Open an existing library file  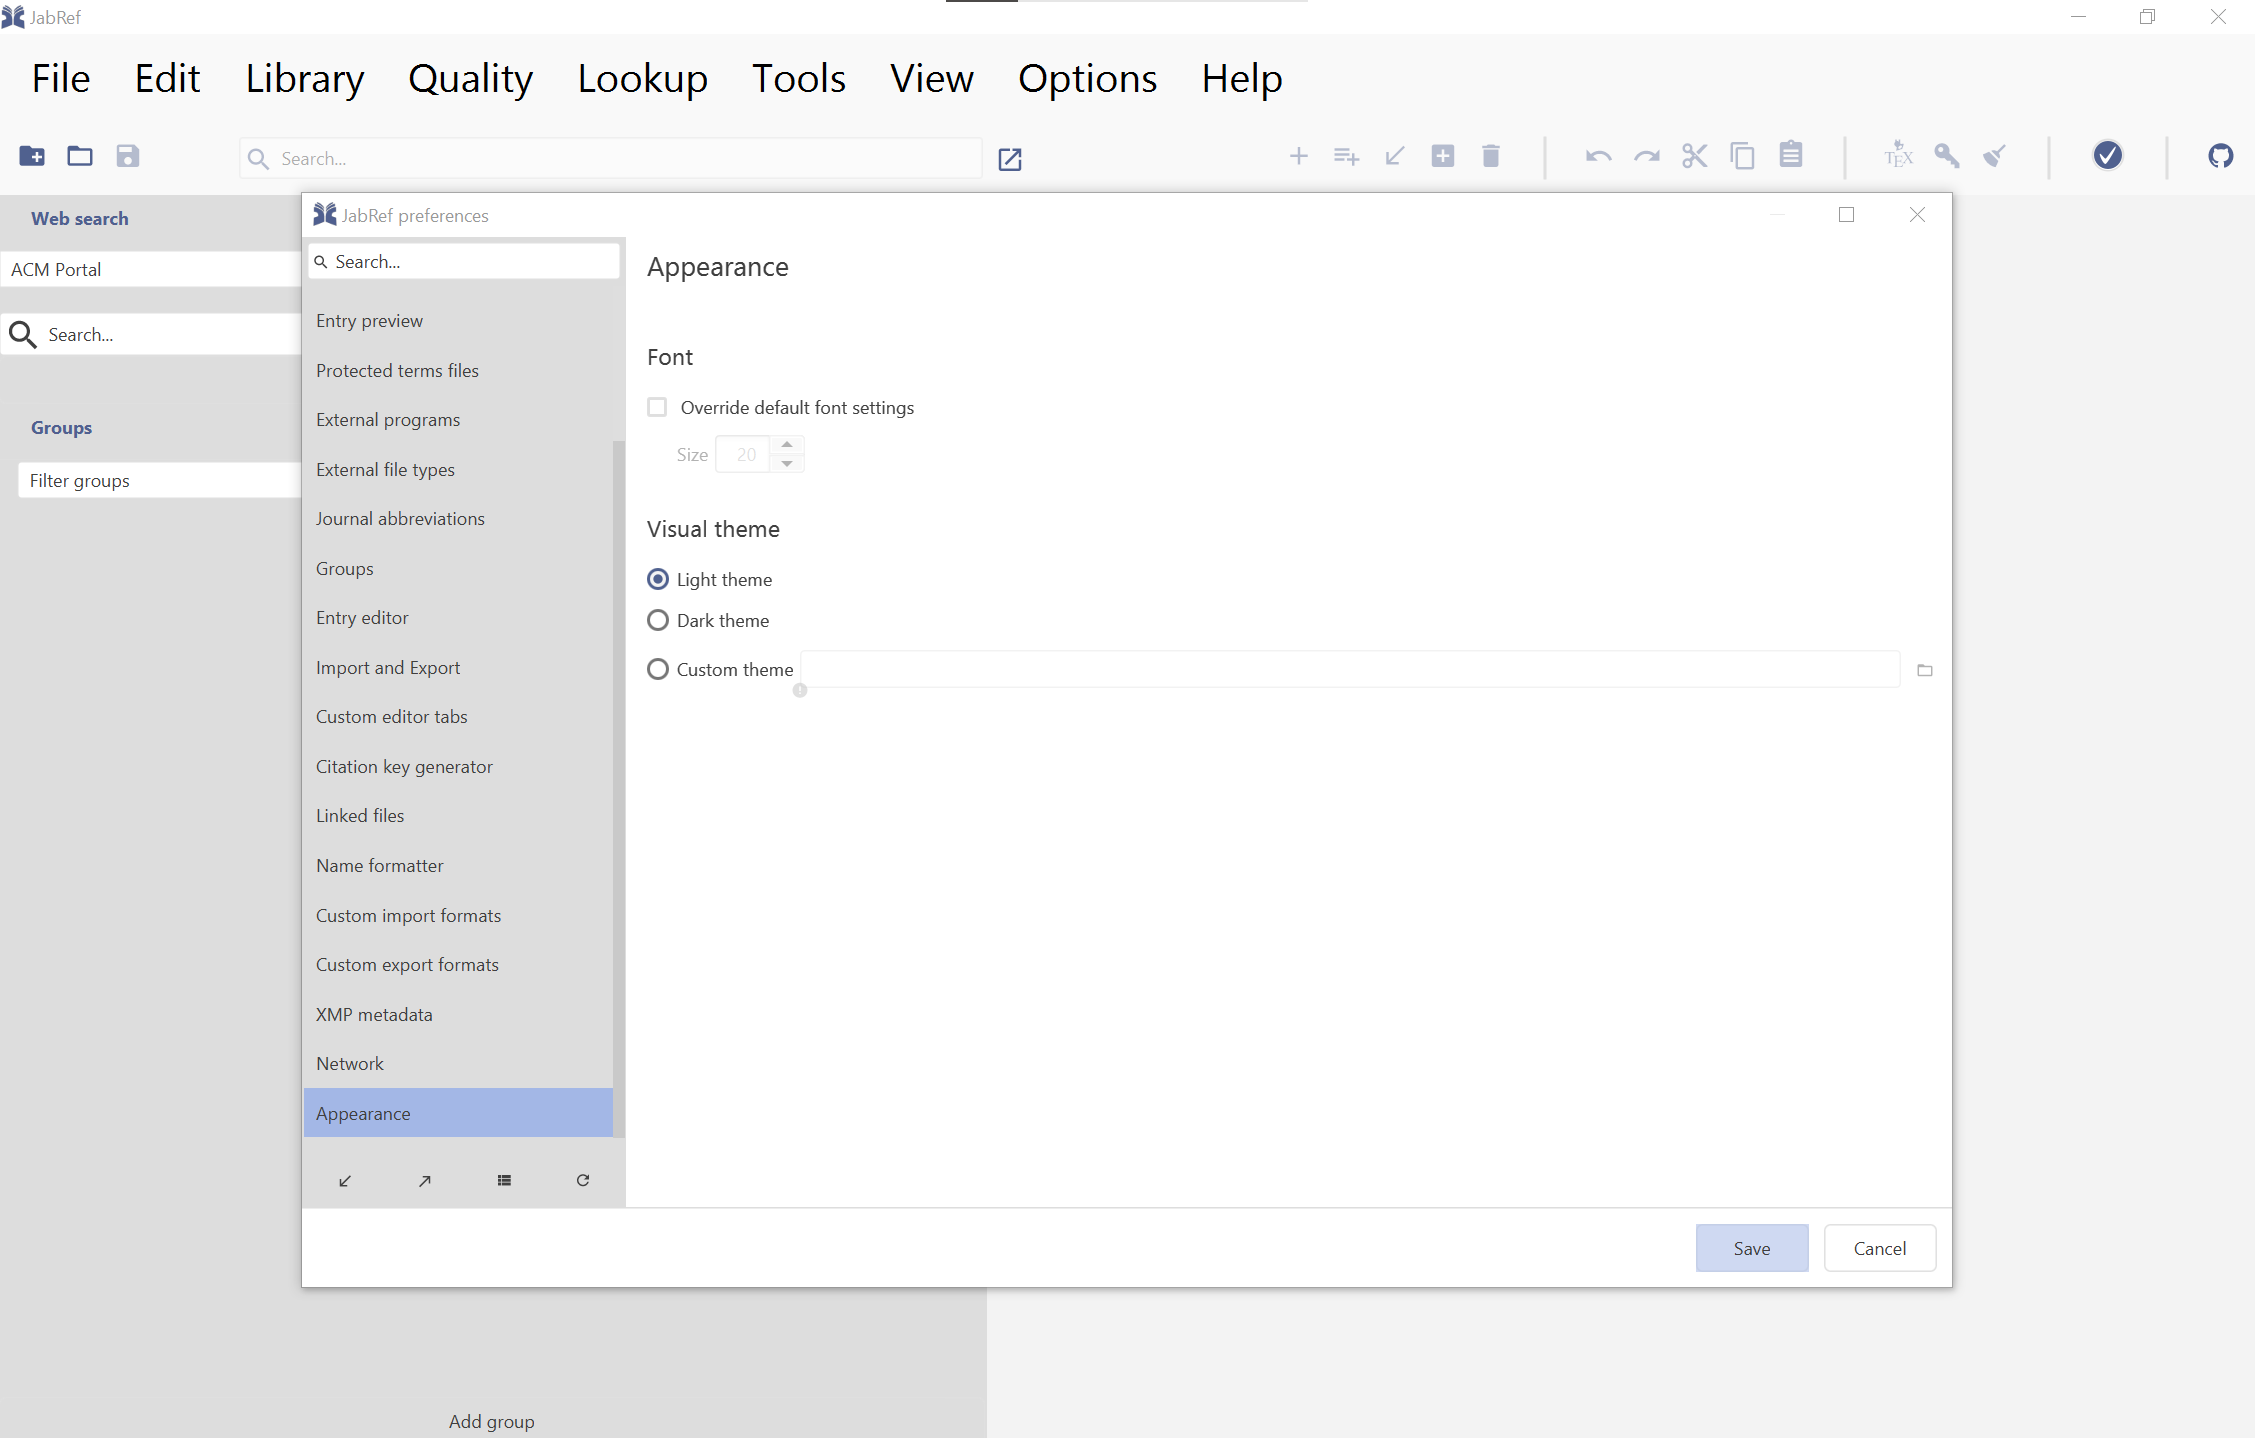point(79,156)
